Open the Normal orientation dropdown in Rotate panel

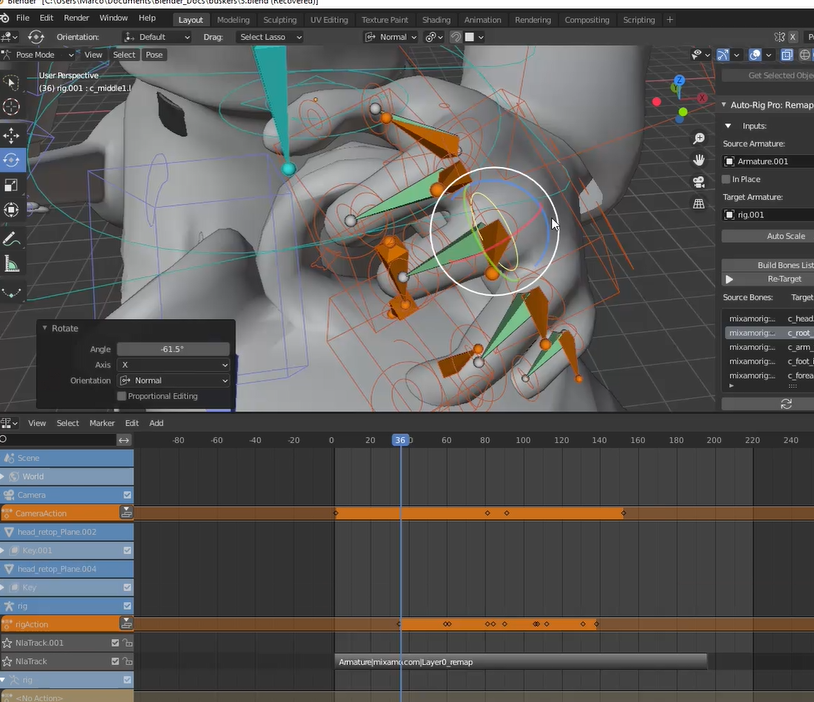[174, 380]
